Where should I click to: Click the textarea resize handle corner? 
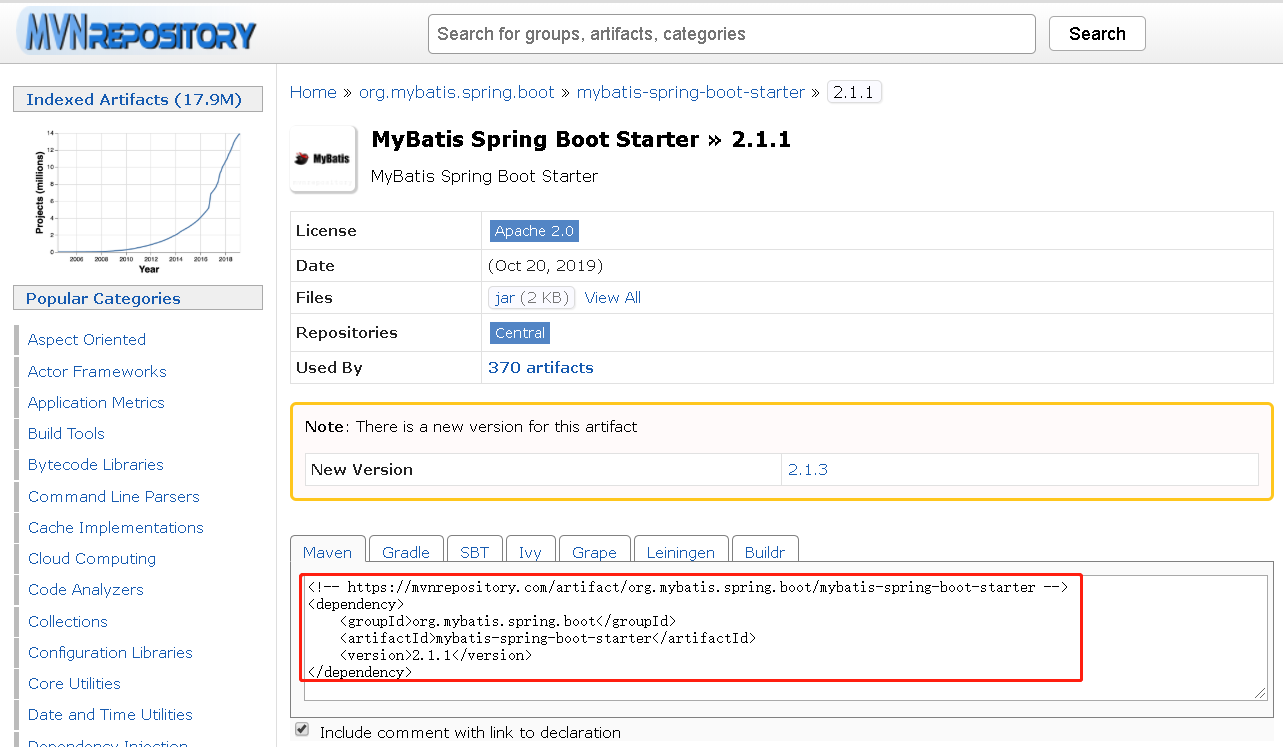[1260, 693]
